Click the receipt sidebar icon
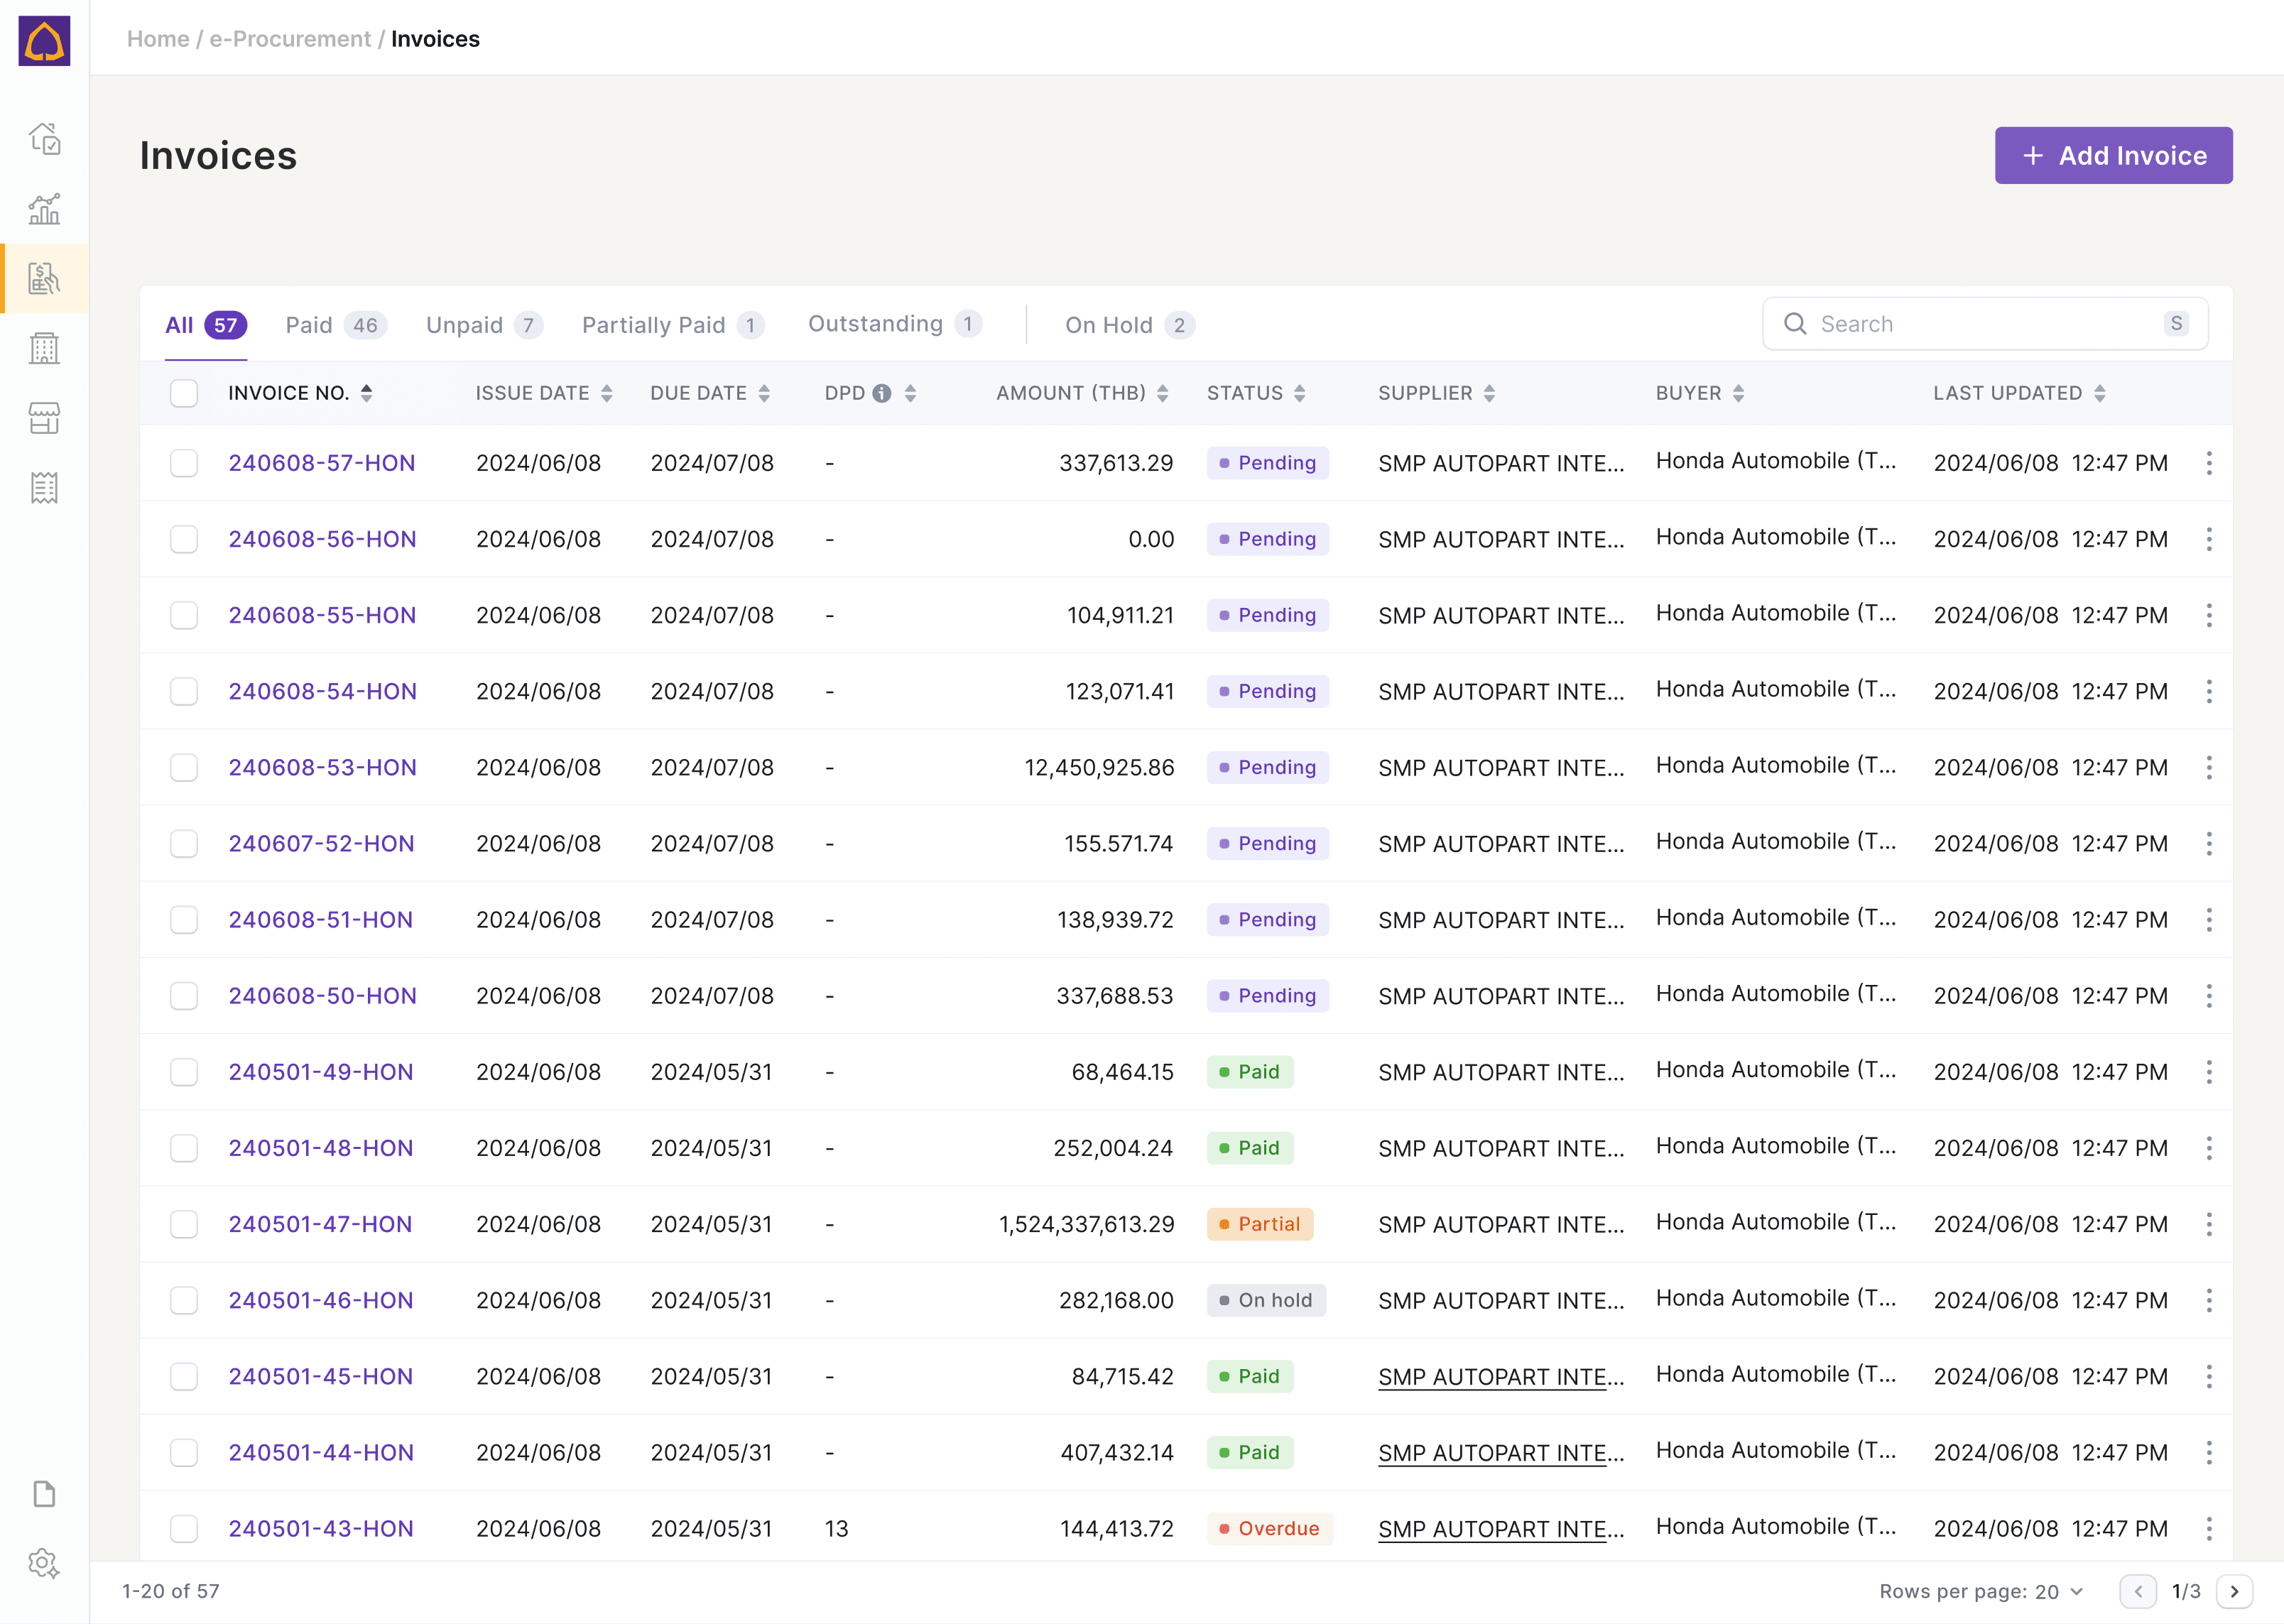This screenshot has height=1624, width=2284. (x=44, y=488)
